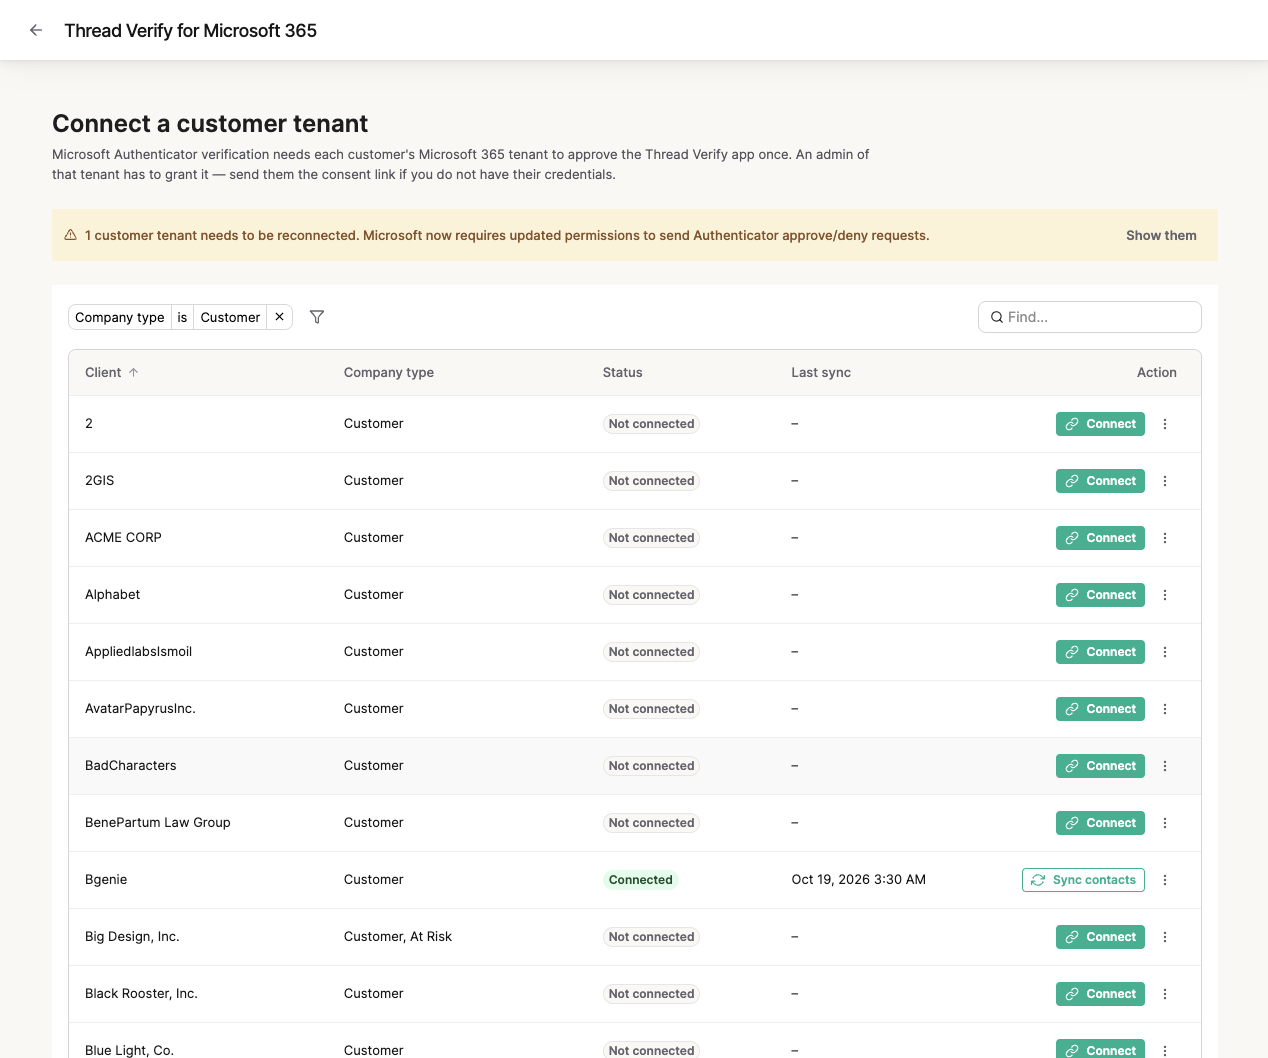
Task: Click the Company type column header
Action: (x=389, y=372)
